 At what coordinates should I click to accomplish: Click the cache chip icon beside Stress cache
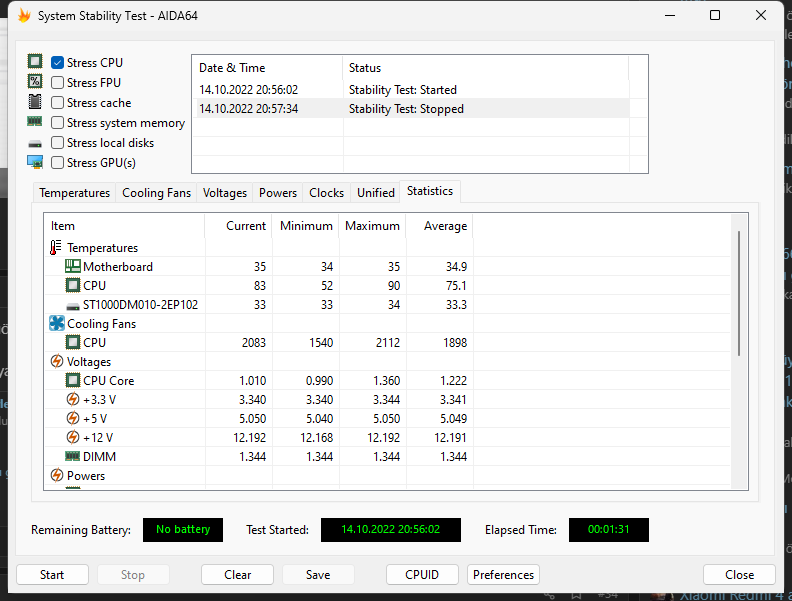[35, 102]
